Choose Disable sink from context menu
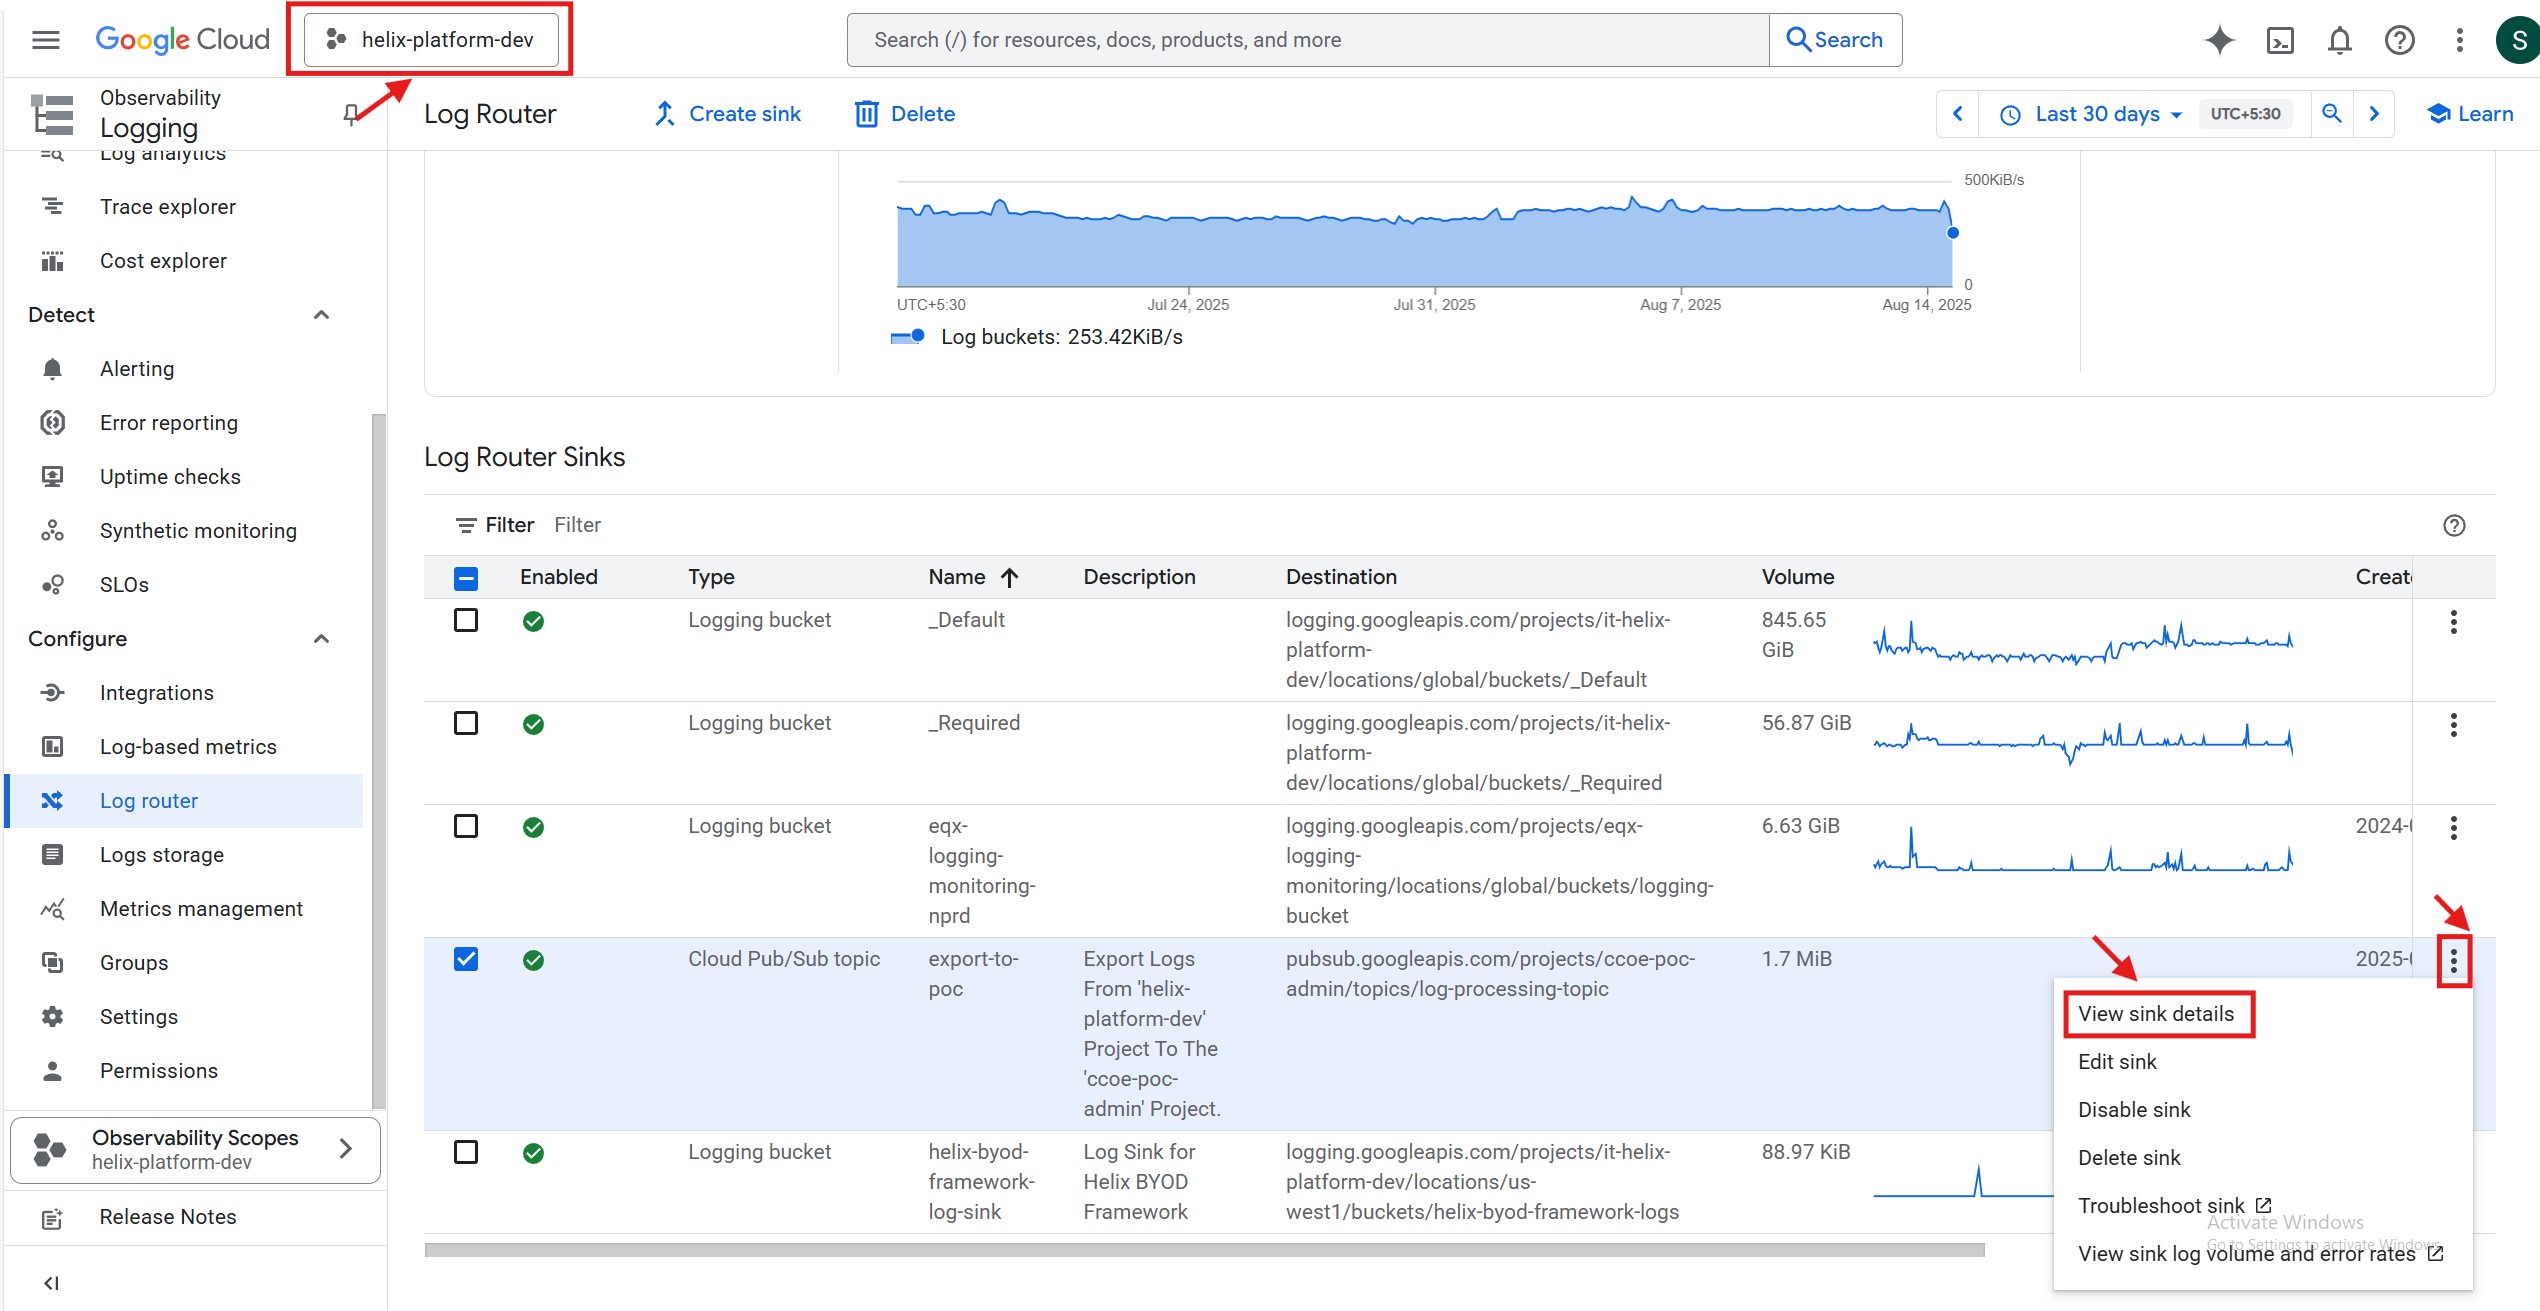The image size is (2540, 1311). click(2134, 1110)
